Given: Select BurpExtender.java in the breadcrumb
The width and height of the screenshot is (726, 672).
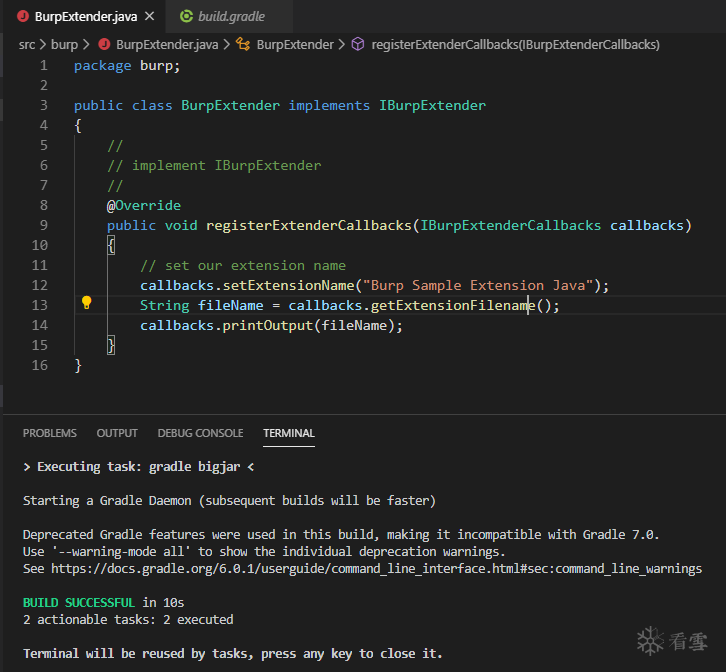Looking at the screenshot, I should click(167, 44).
